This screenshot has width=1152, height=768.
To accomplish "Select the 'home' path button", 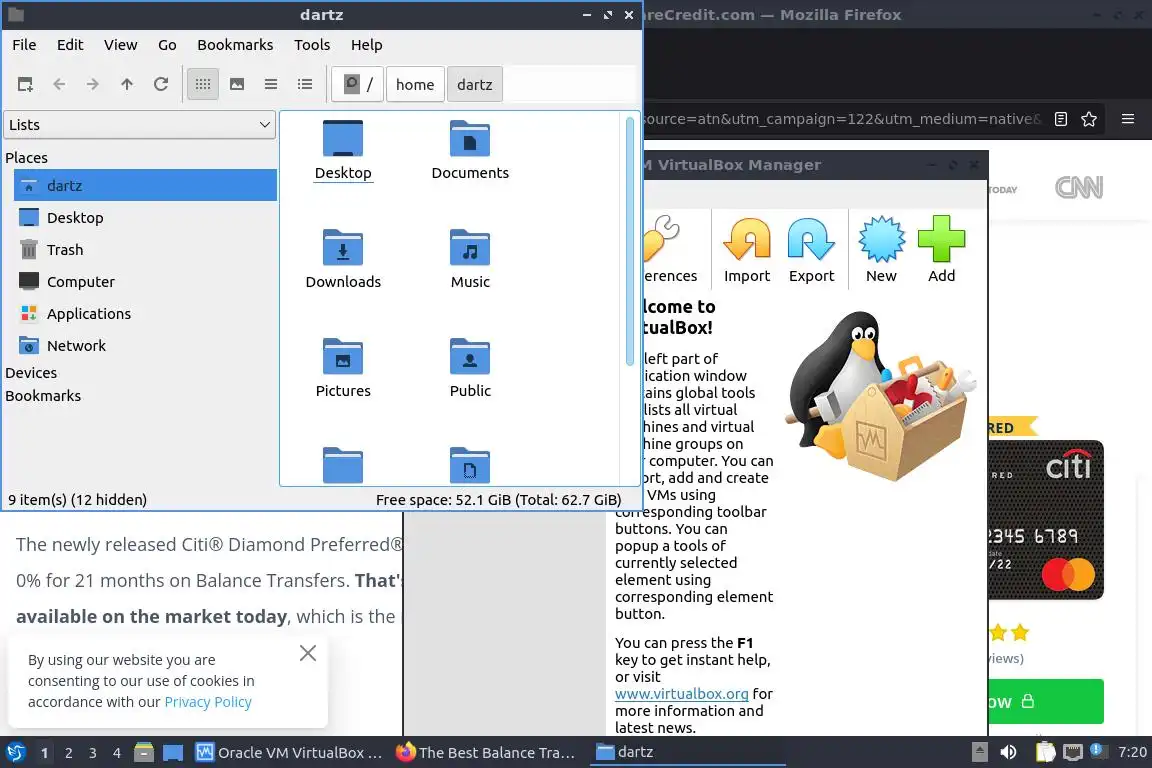I will coord(415,85).
